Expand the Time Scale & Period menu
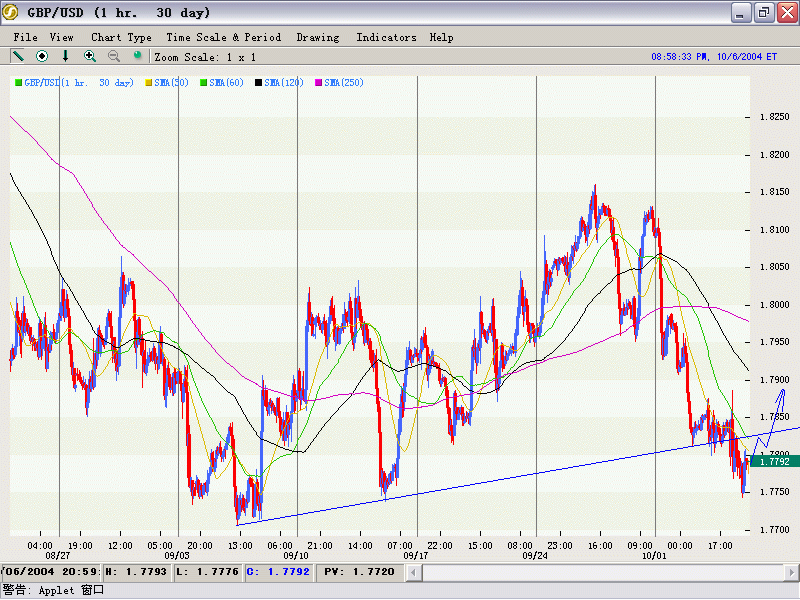This screenshot has width=800, height=600. point(224,37)
